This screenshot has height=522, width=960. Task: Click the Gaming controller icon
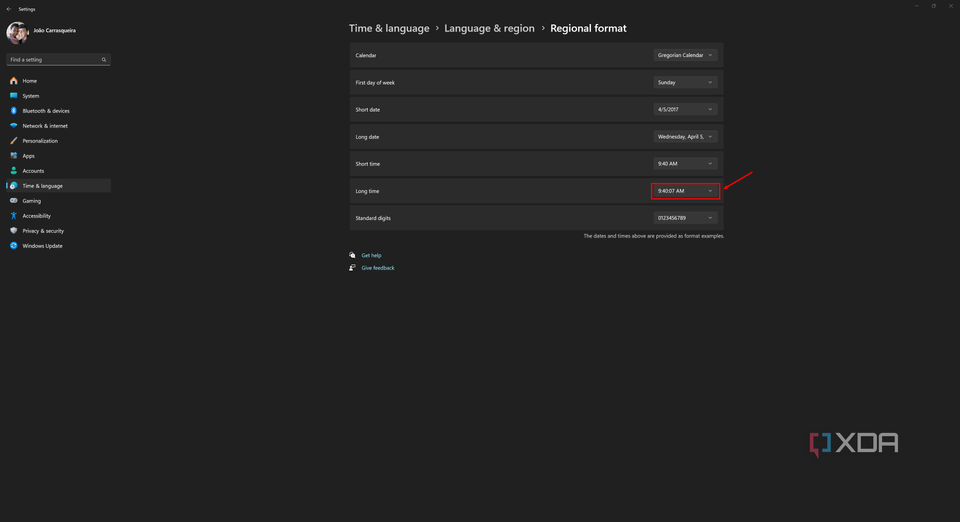click(x=14, y=201)
